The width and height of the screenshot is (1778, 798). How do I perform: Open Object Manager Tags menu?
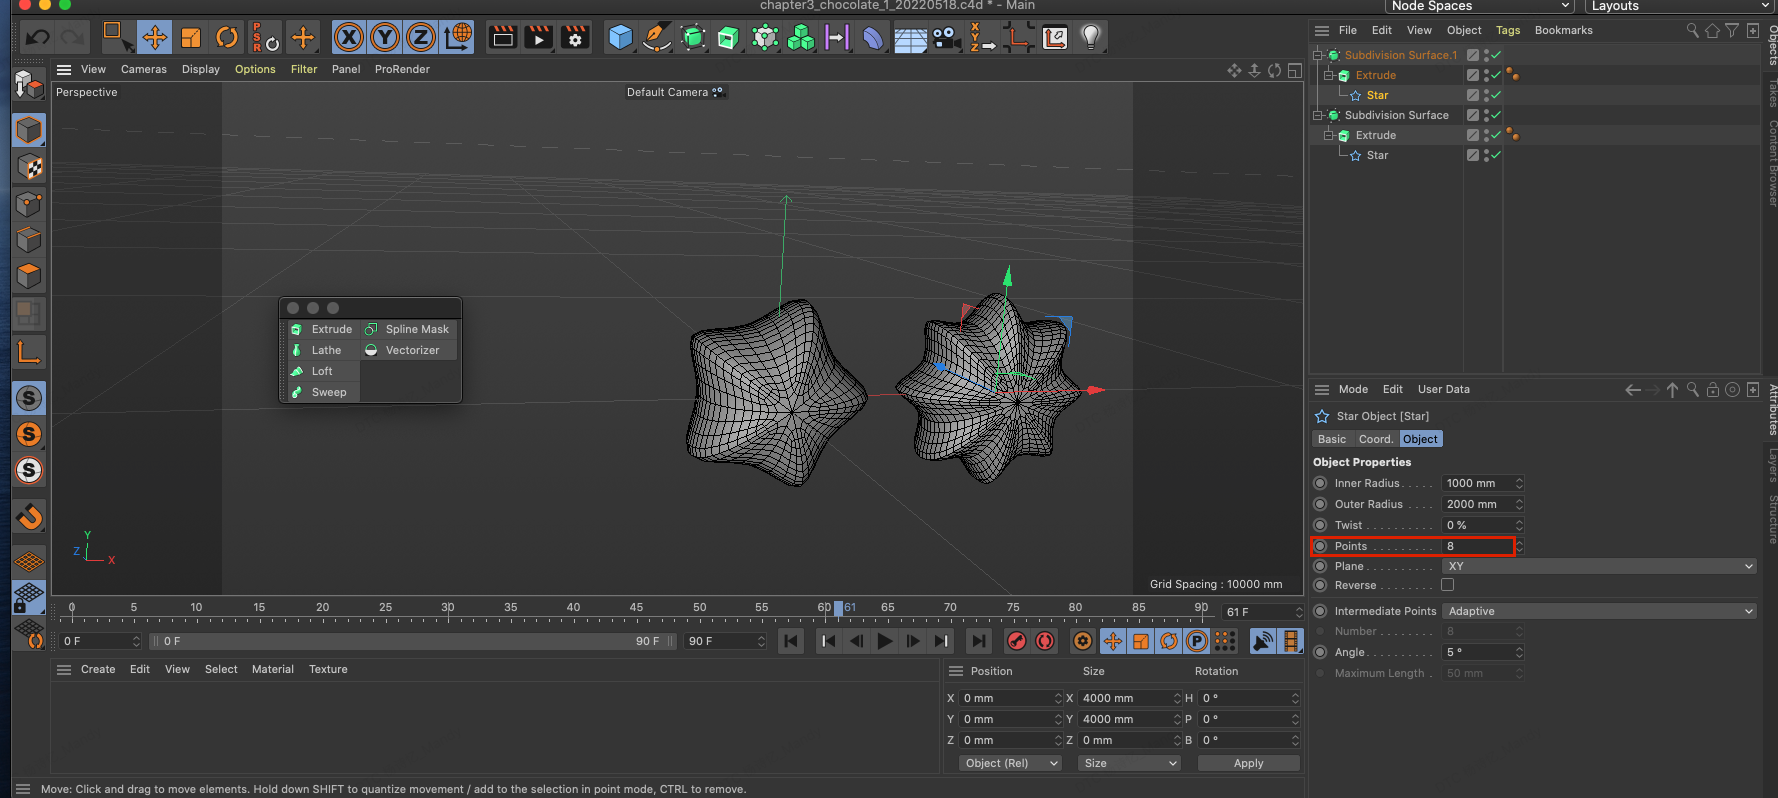1508,30
